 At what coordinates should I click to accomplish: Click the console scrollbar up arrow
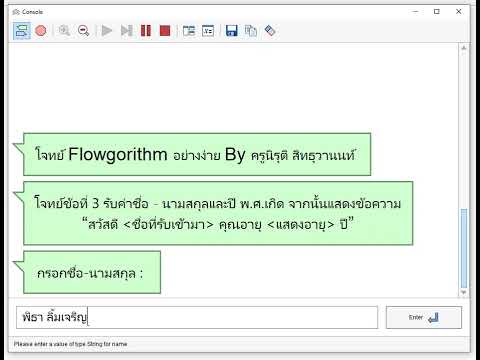[464, 48]
